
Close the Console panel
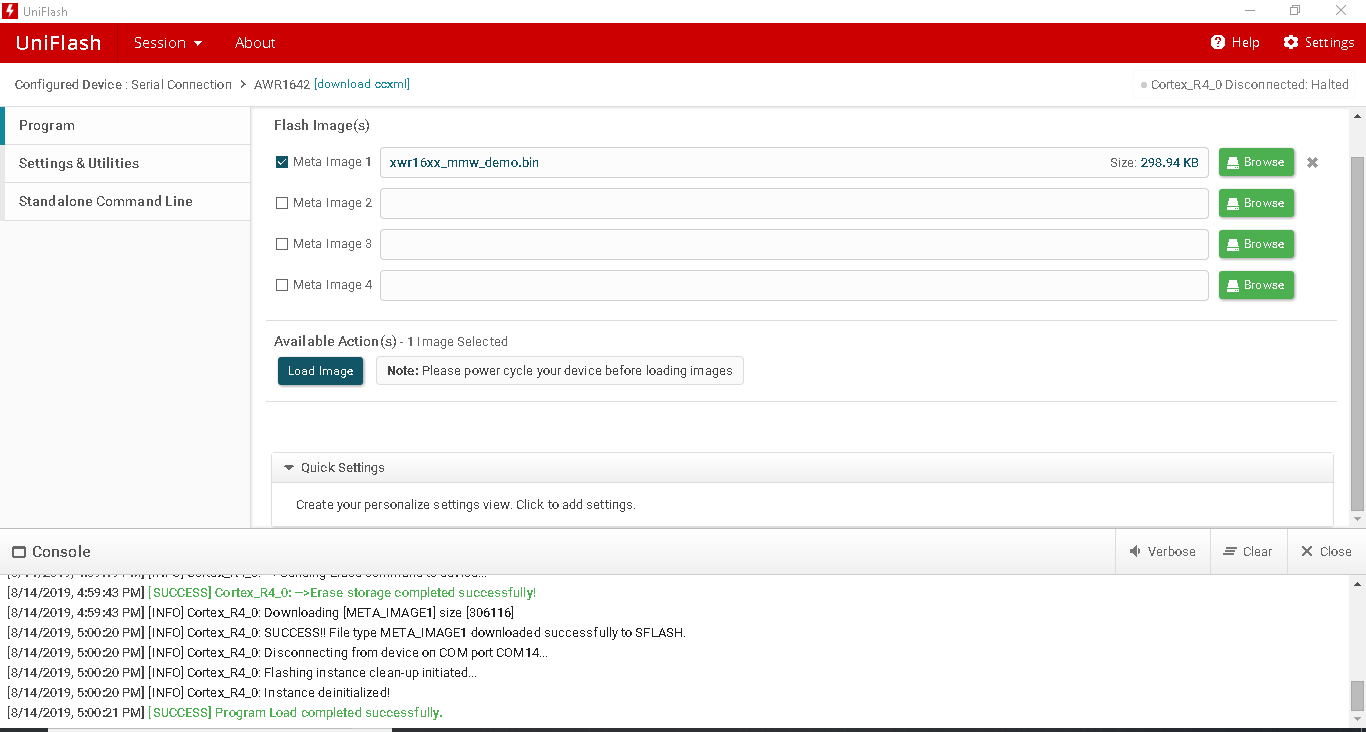[1326, 552]
